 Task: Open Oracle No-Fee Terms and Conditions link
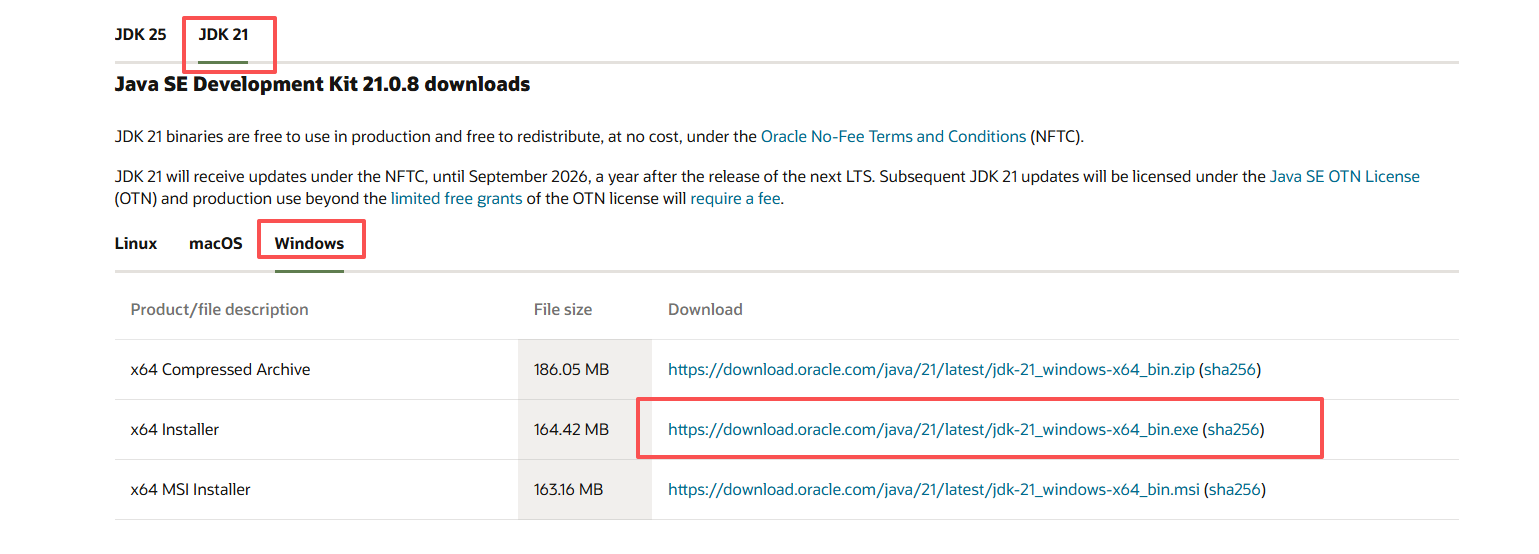click(x=893, y=136)
